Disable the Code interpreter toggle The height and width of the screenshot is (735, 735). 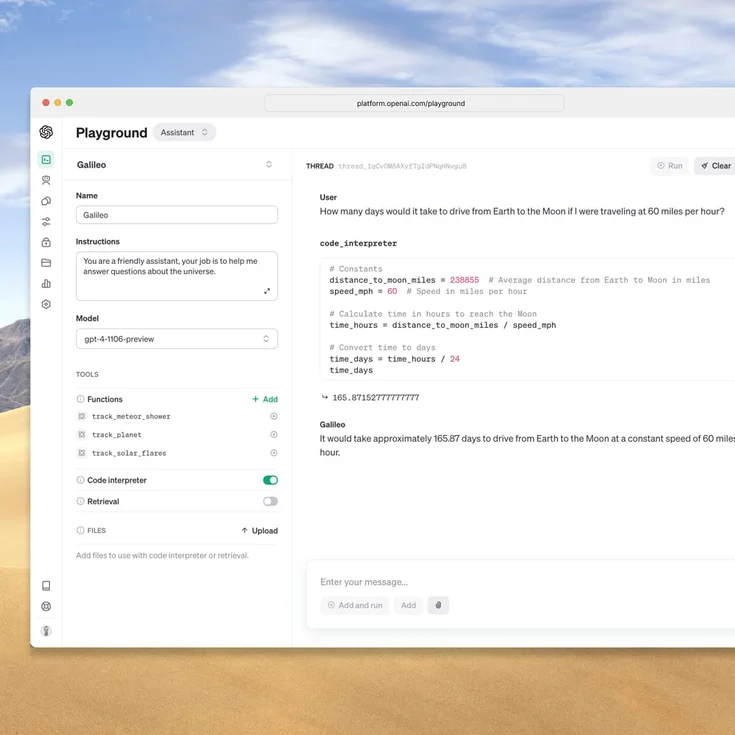(x=270, y=480)
